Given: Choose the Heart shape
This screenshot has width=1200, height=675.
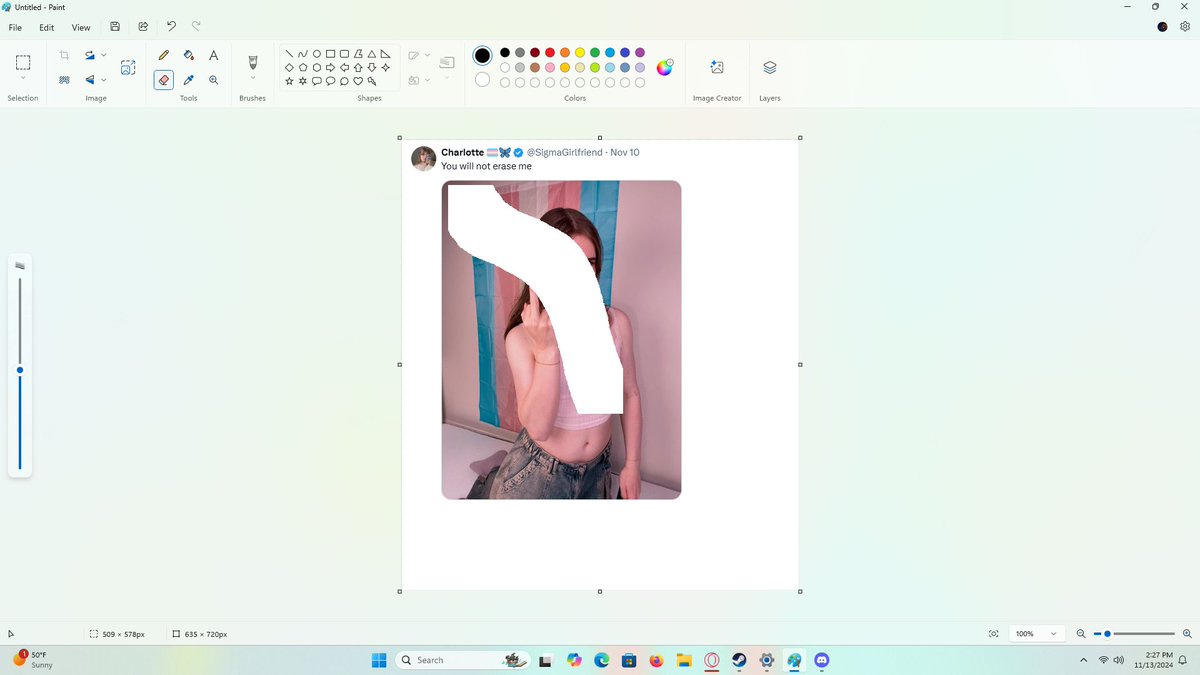Looking at the screenshot, I should (358, 81).
